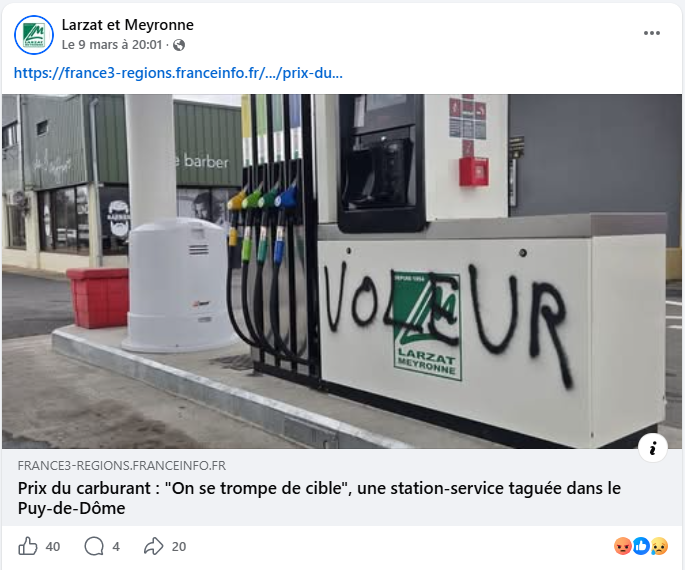View shares via the 20 count

tap(179, 546)
